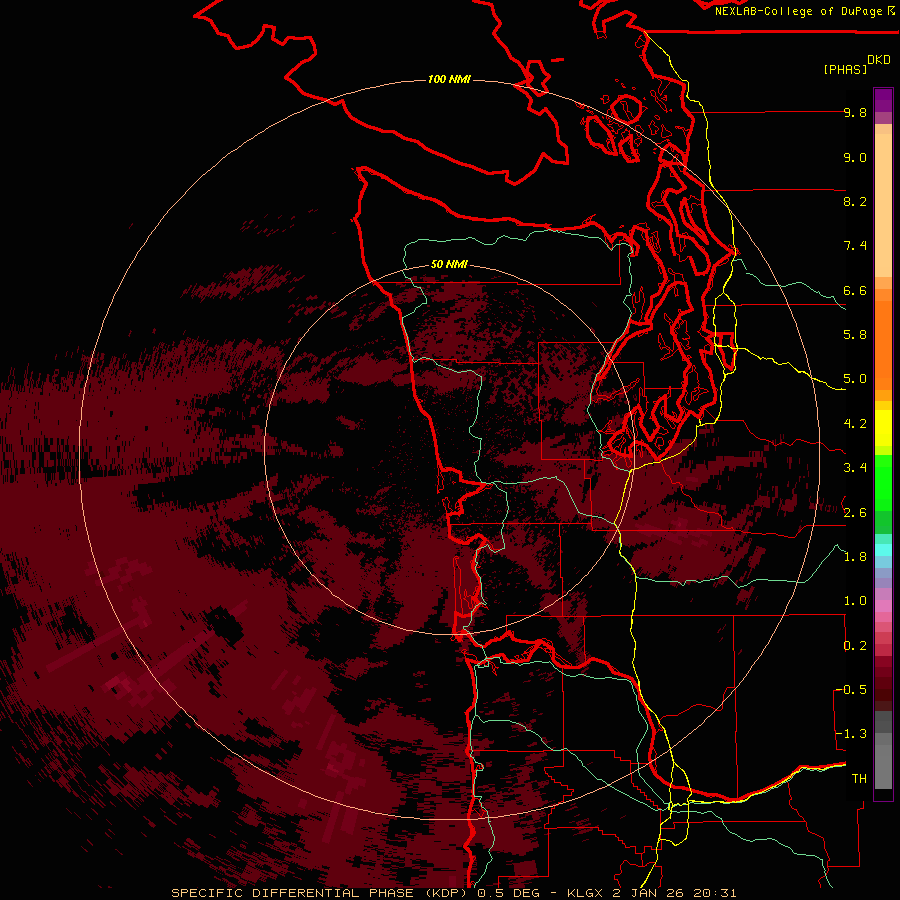Image resolution: width=900 pixels, height=900 pixels.
Task: Click the 1.0 legend value
Action: coord(855,601)
